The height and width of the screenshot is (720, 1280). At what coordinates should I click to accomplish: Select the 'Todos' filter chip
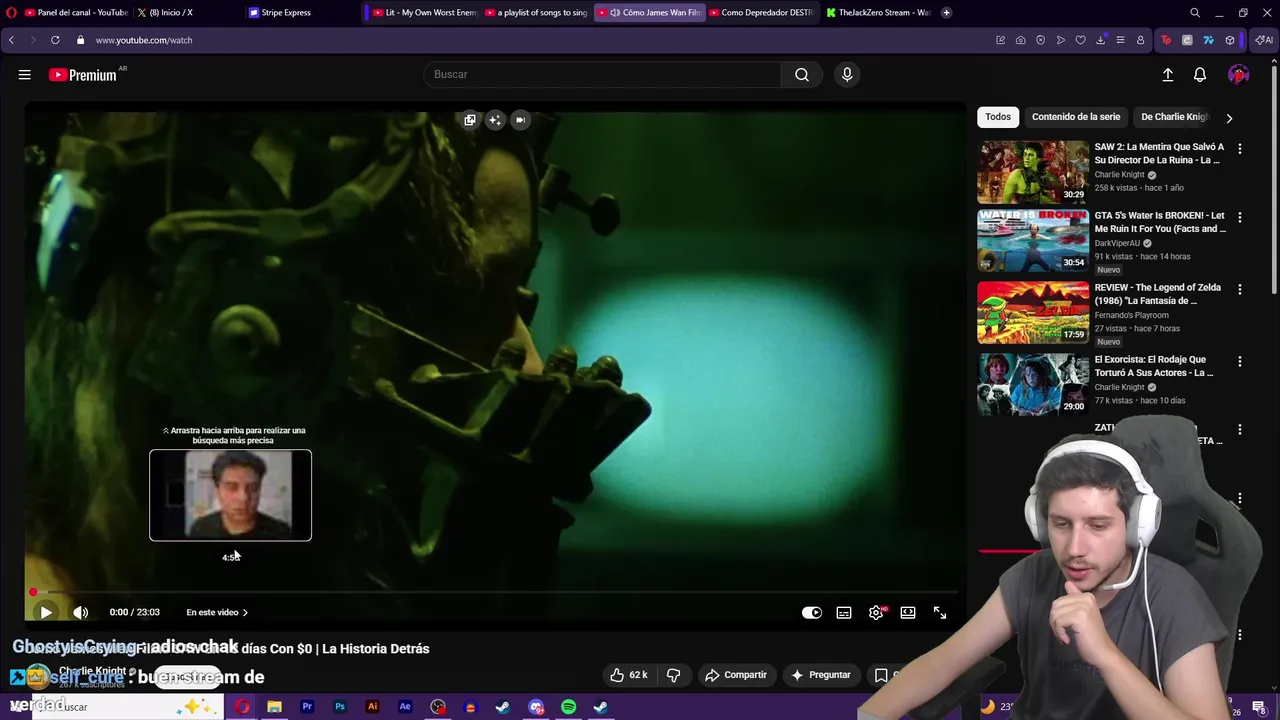pyautogui.click(x=998, y=117)
